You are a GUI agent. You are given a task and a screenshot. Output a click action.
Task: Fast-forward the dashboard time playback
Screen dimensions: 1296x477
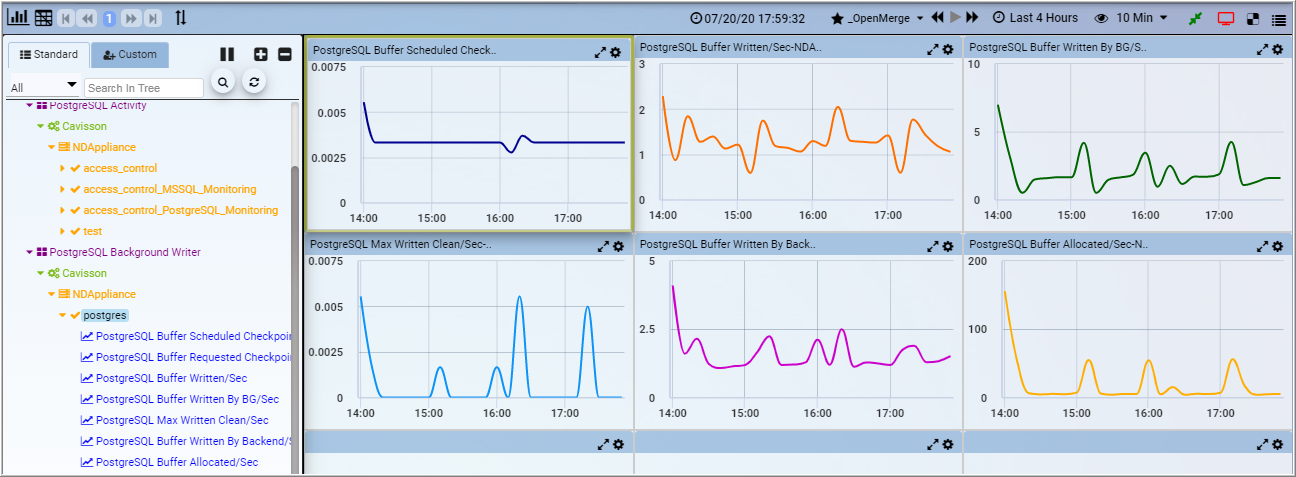point(972,18)
